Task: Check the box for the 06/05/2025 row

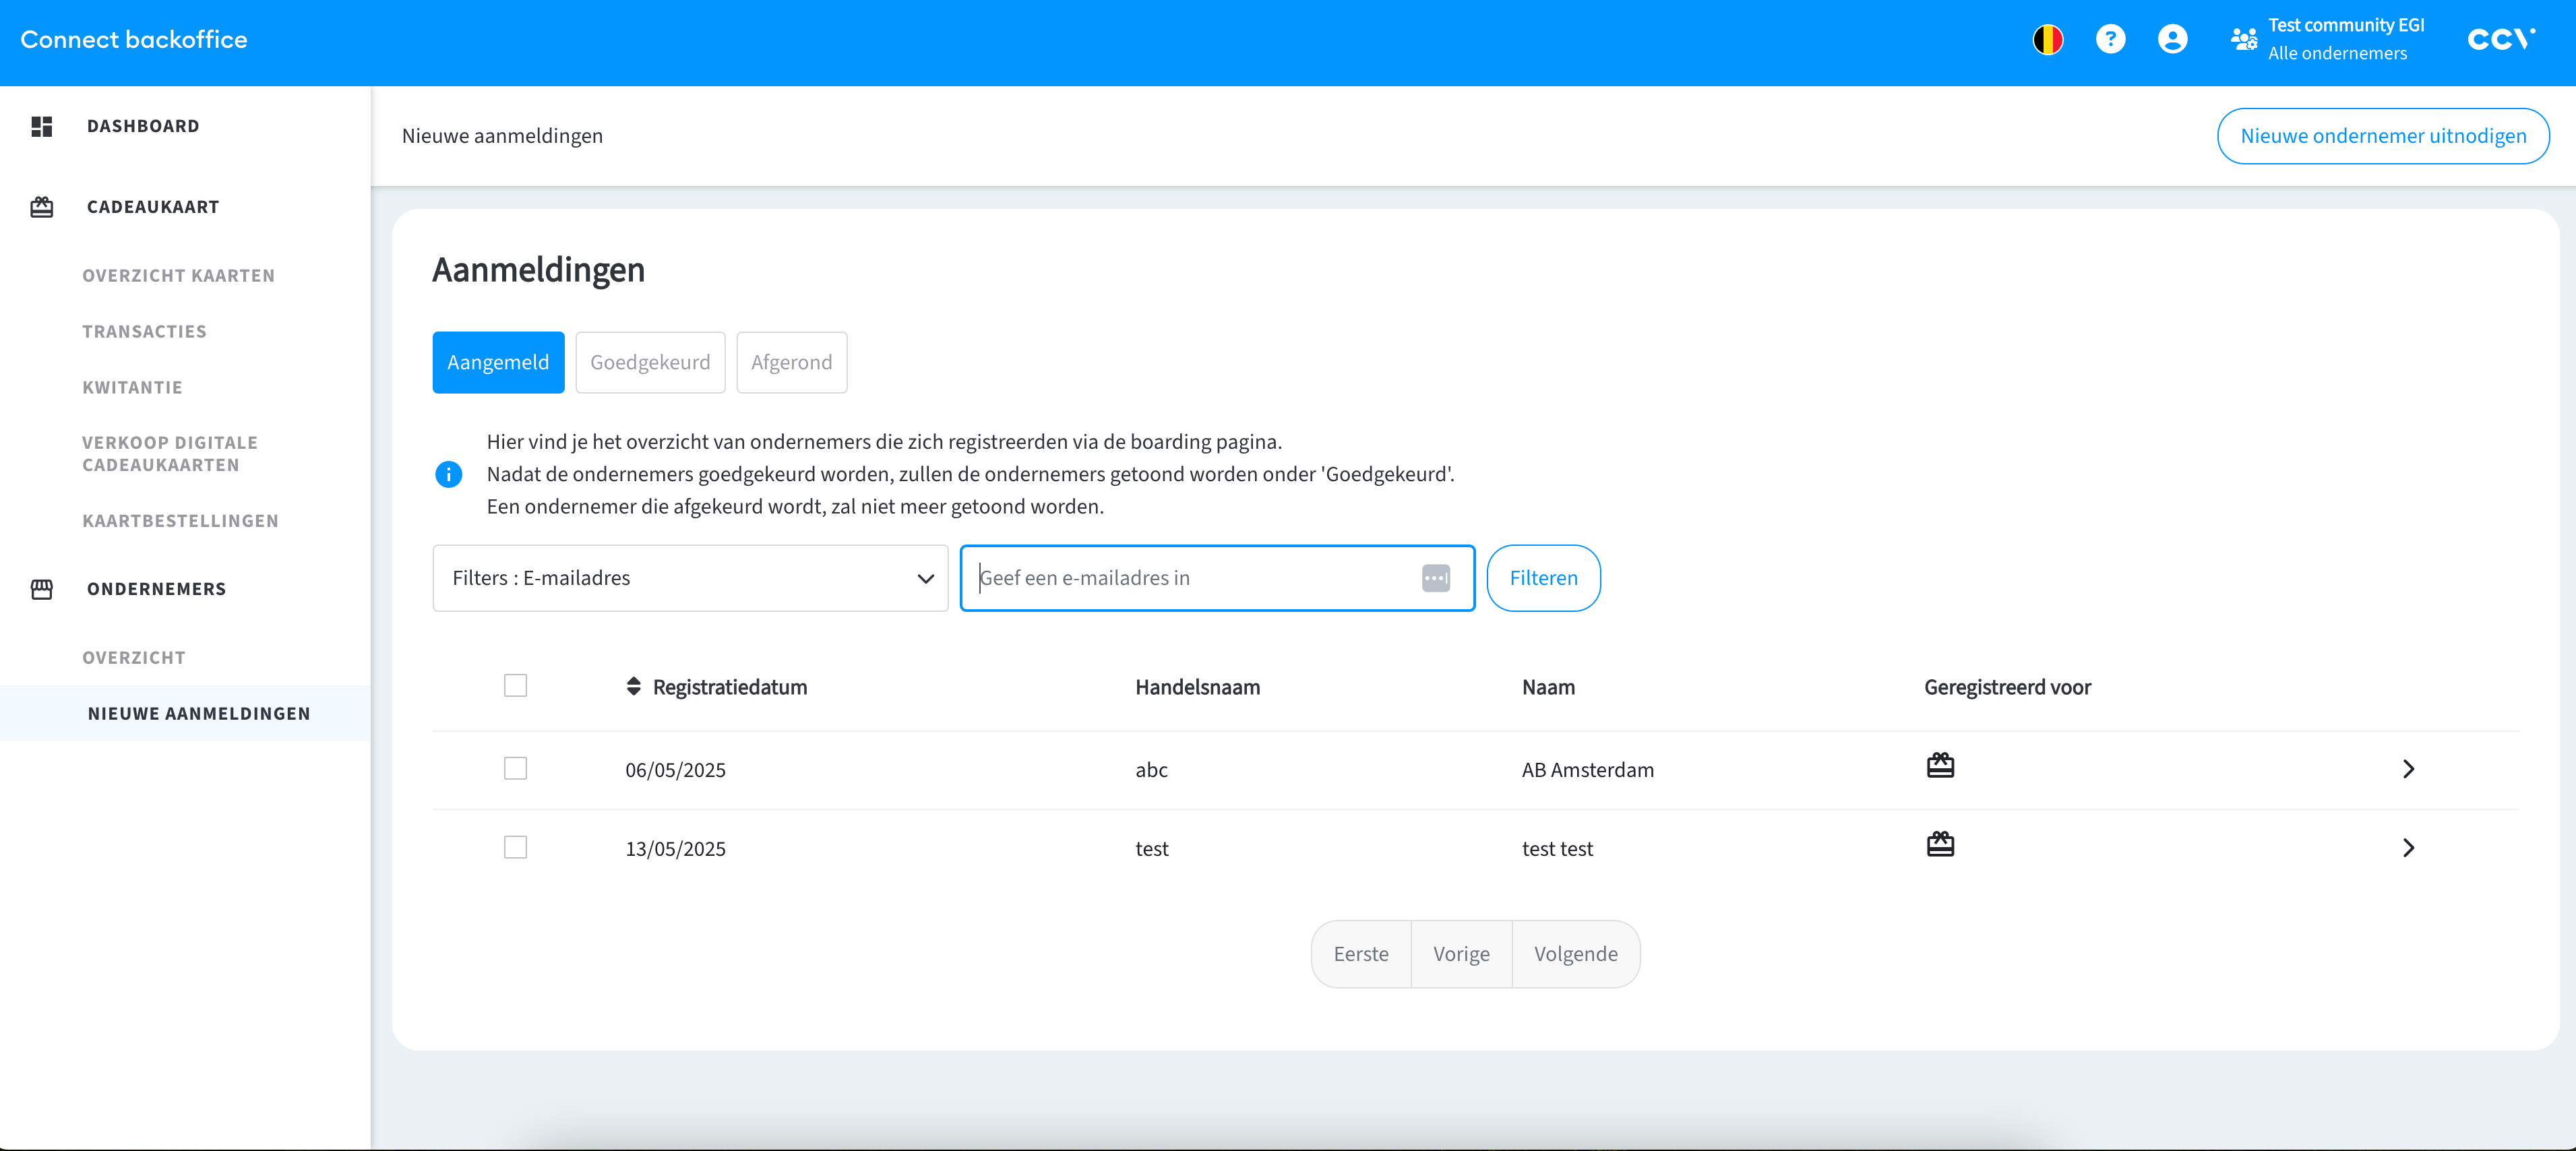Action: 515,769
